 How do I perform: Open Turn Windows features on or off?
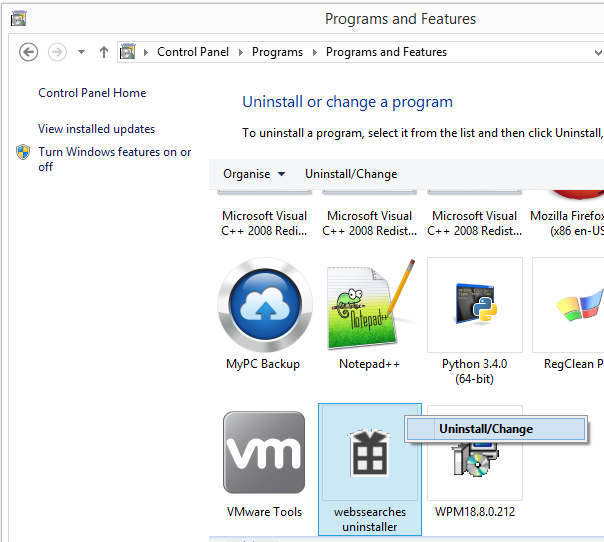click(x=114, y=159)
